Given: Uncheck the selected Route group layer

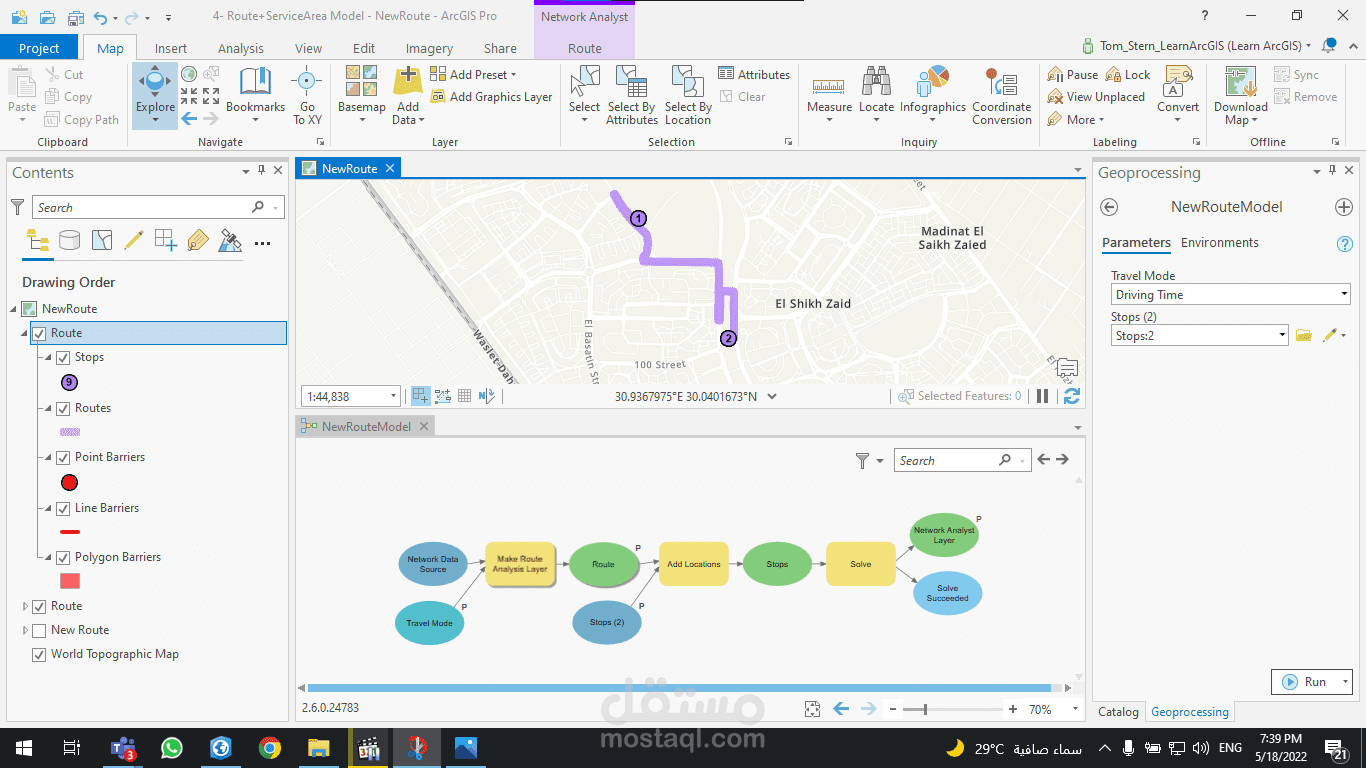Looking at the screenshot, I should [x=39, y=333].
